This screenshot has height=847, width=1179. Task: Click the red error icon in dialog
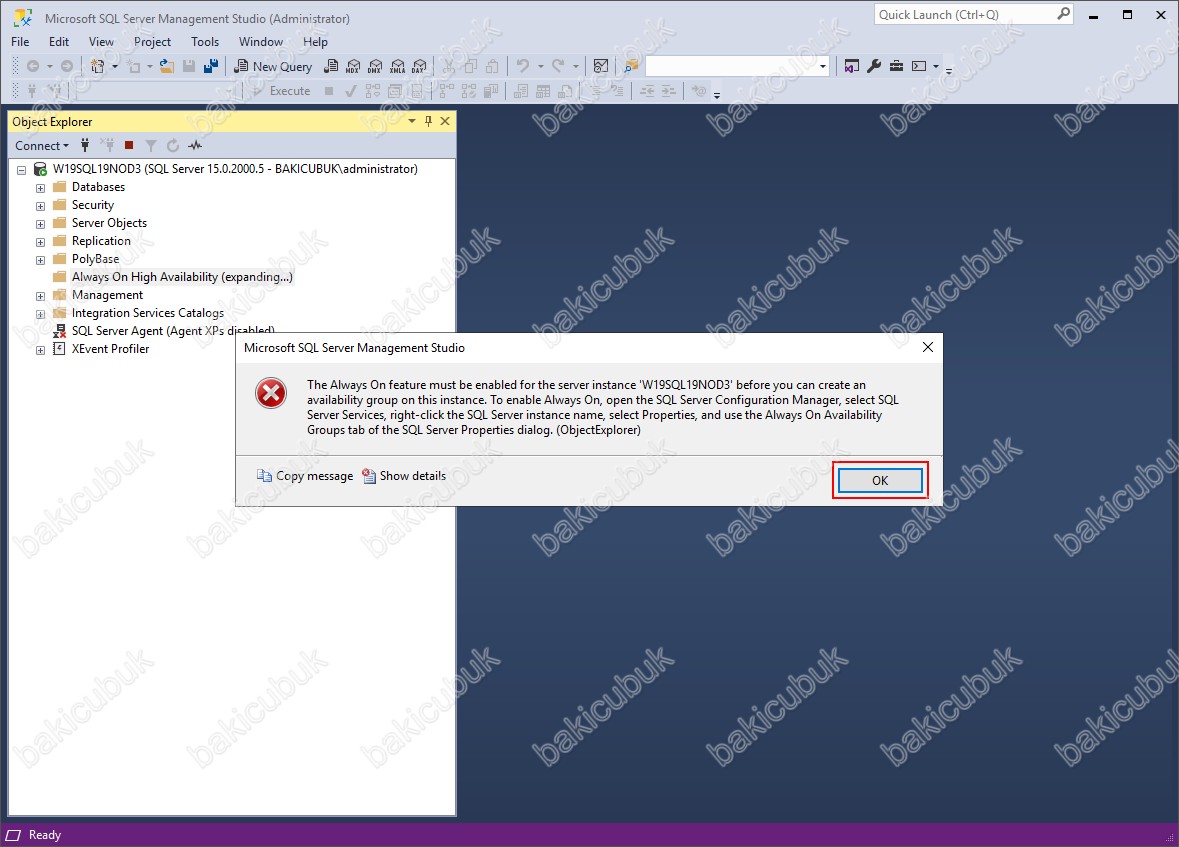tap(271, 393)
